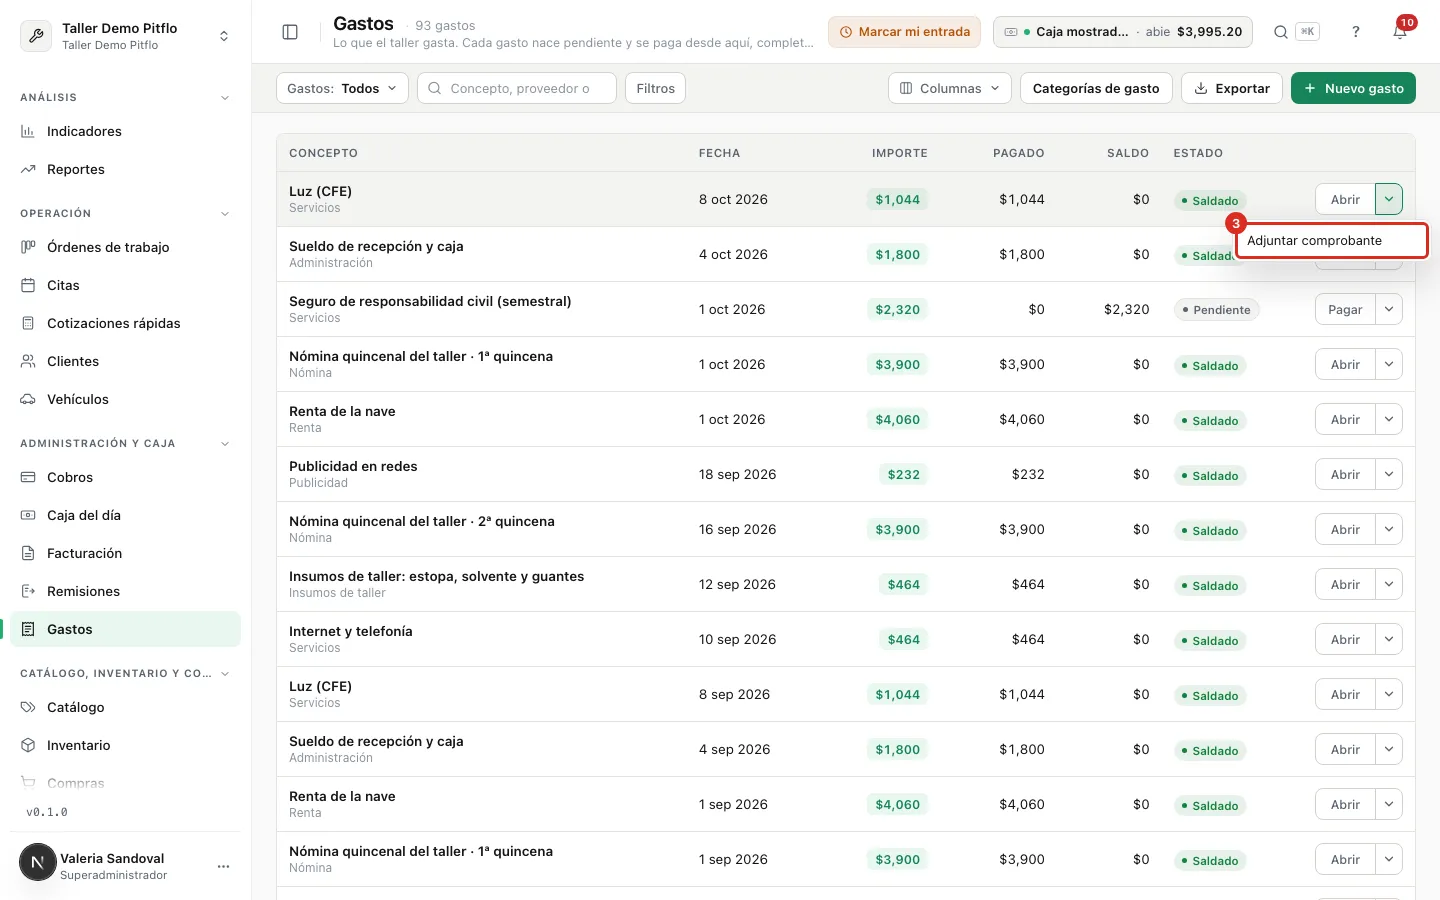Open the search magnifier icon in header

point(1280,32)
